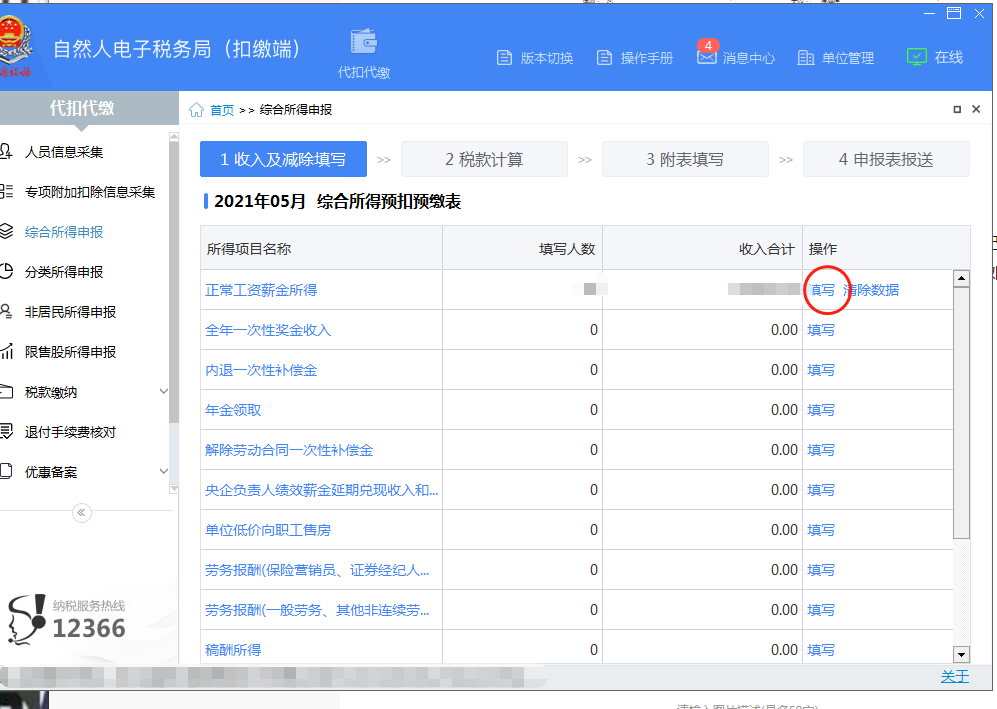Collapse sidebar with double-arrow button
Screen dimensions: 997x709
tap(81, 513)
